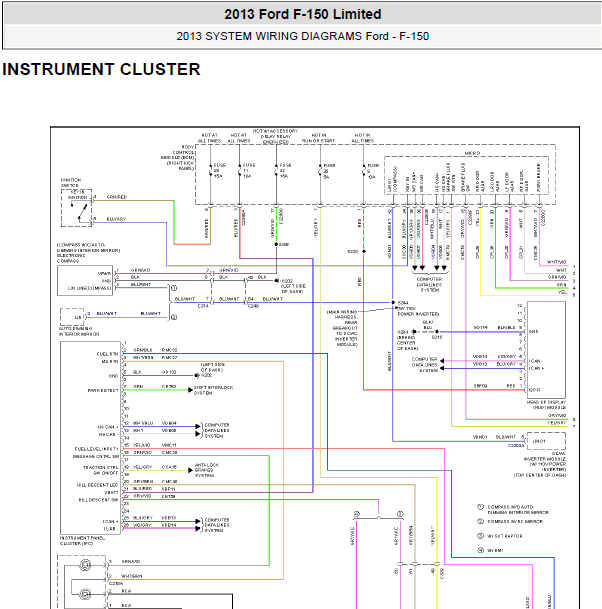The height and width of the screenshot is (609, 602).
Task: Click the 'HILL DESCENT LED' pin label
Action: click(97, 485)
